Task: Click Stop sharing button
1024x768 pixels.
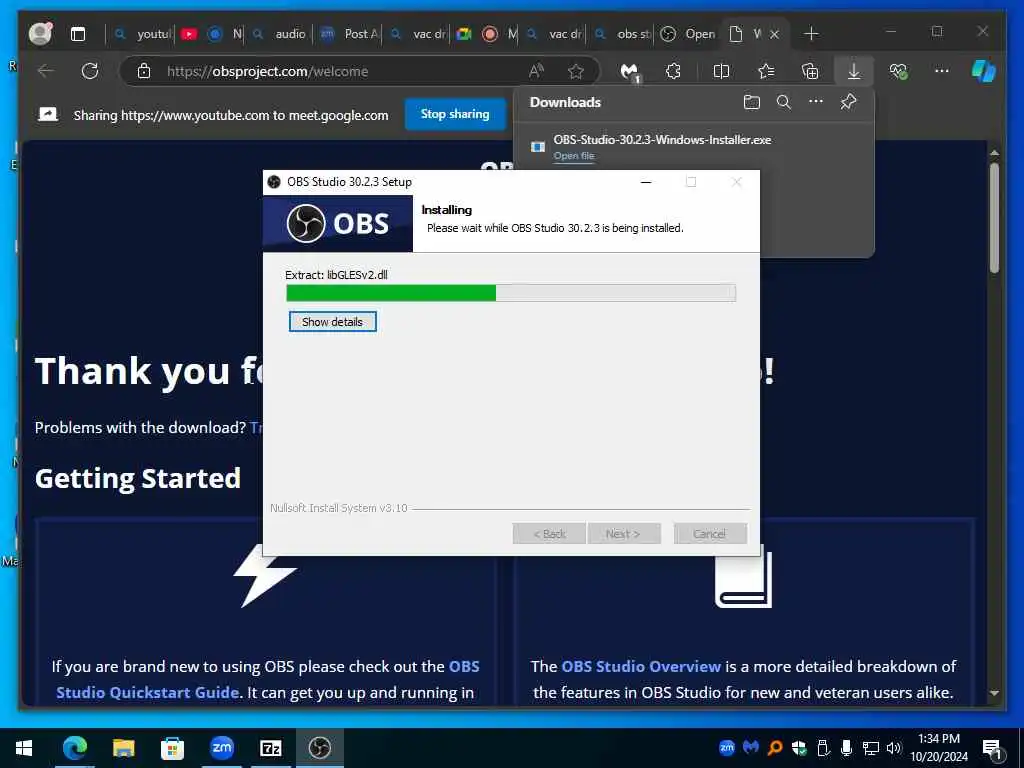Action: coord(455,114)
